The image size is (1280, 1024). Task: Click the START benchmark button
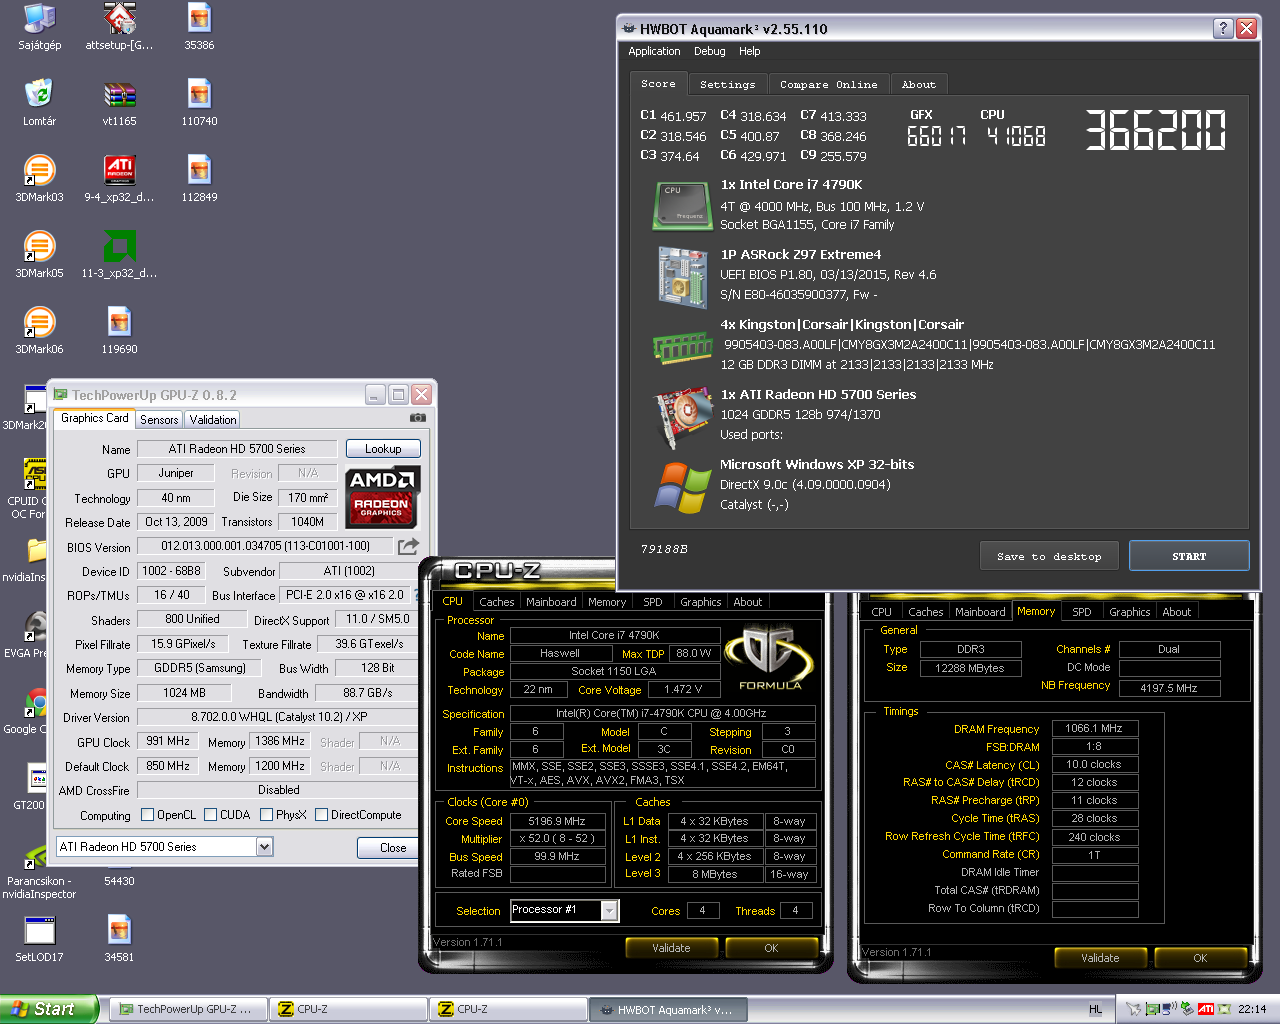tap(1189, 556)
